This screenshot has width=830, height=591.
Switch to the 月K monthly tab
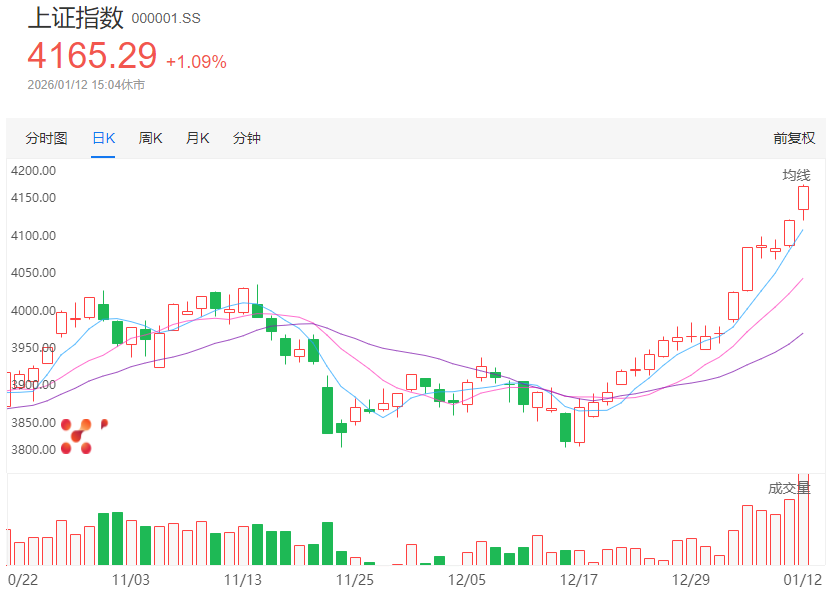[197, 138]
